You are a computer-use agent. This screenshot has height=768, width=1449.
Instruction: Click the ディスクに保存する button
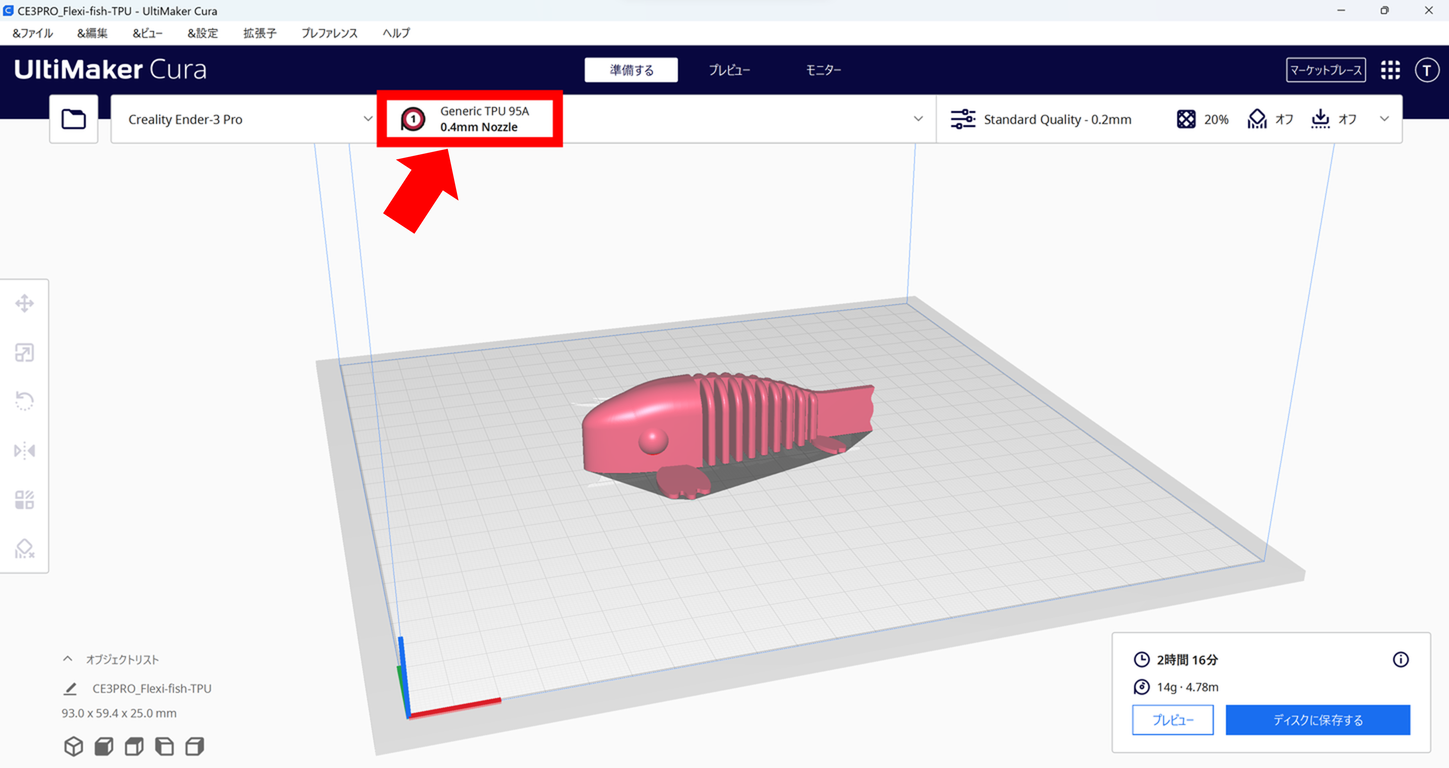(1318, 720)
